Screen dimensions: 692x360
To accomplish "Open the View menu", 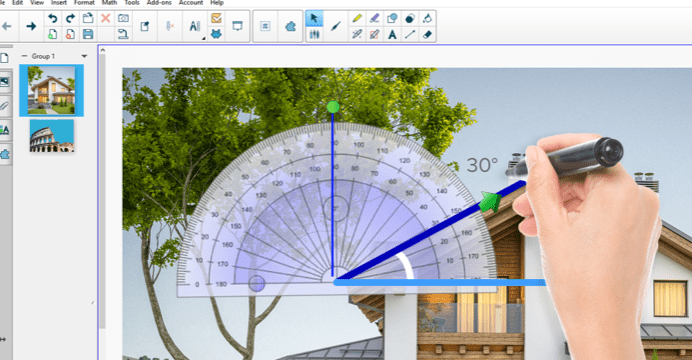I will (37, 3).
